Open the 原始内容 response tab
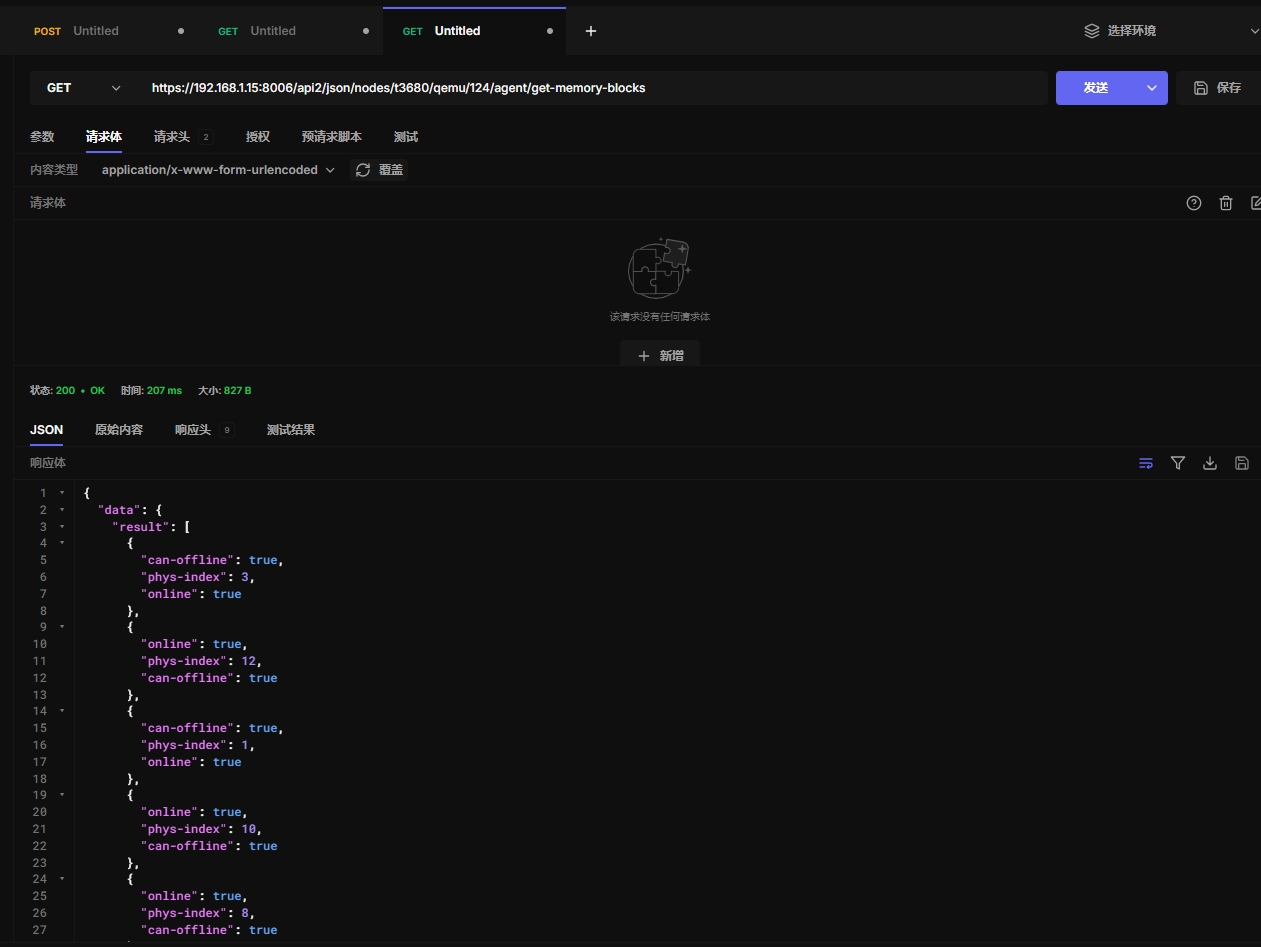 118,430
